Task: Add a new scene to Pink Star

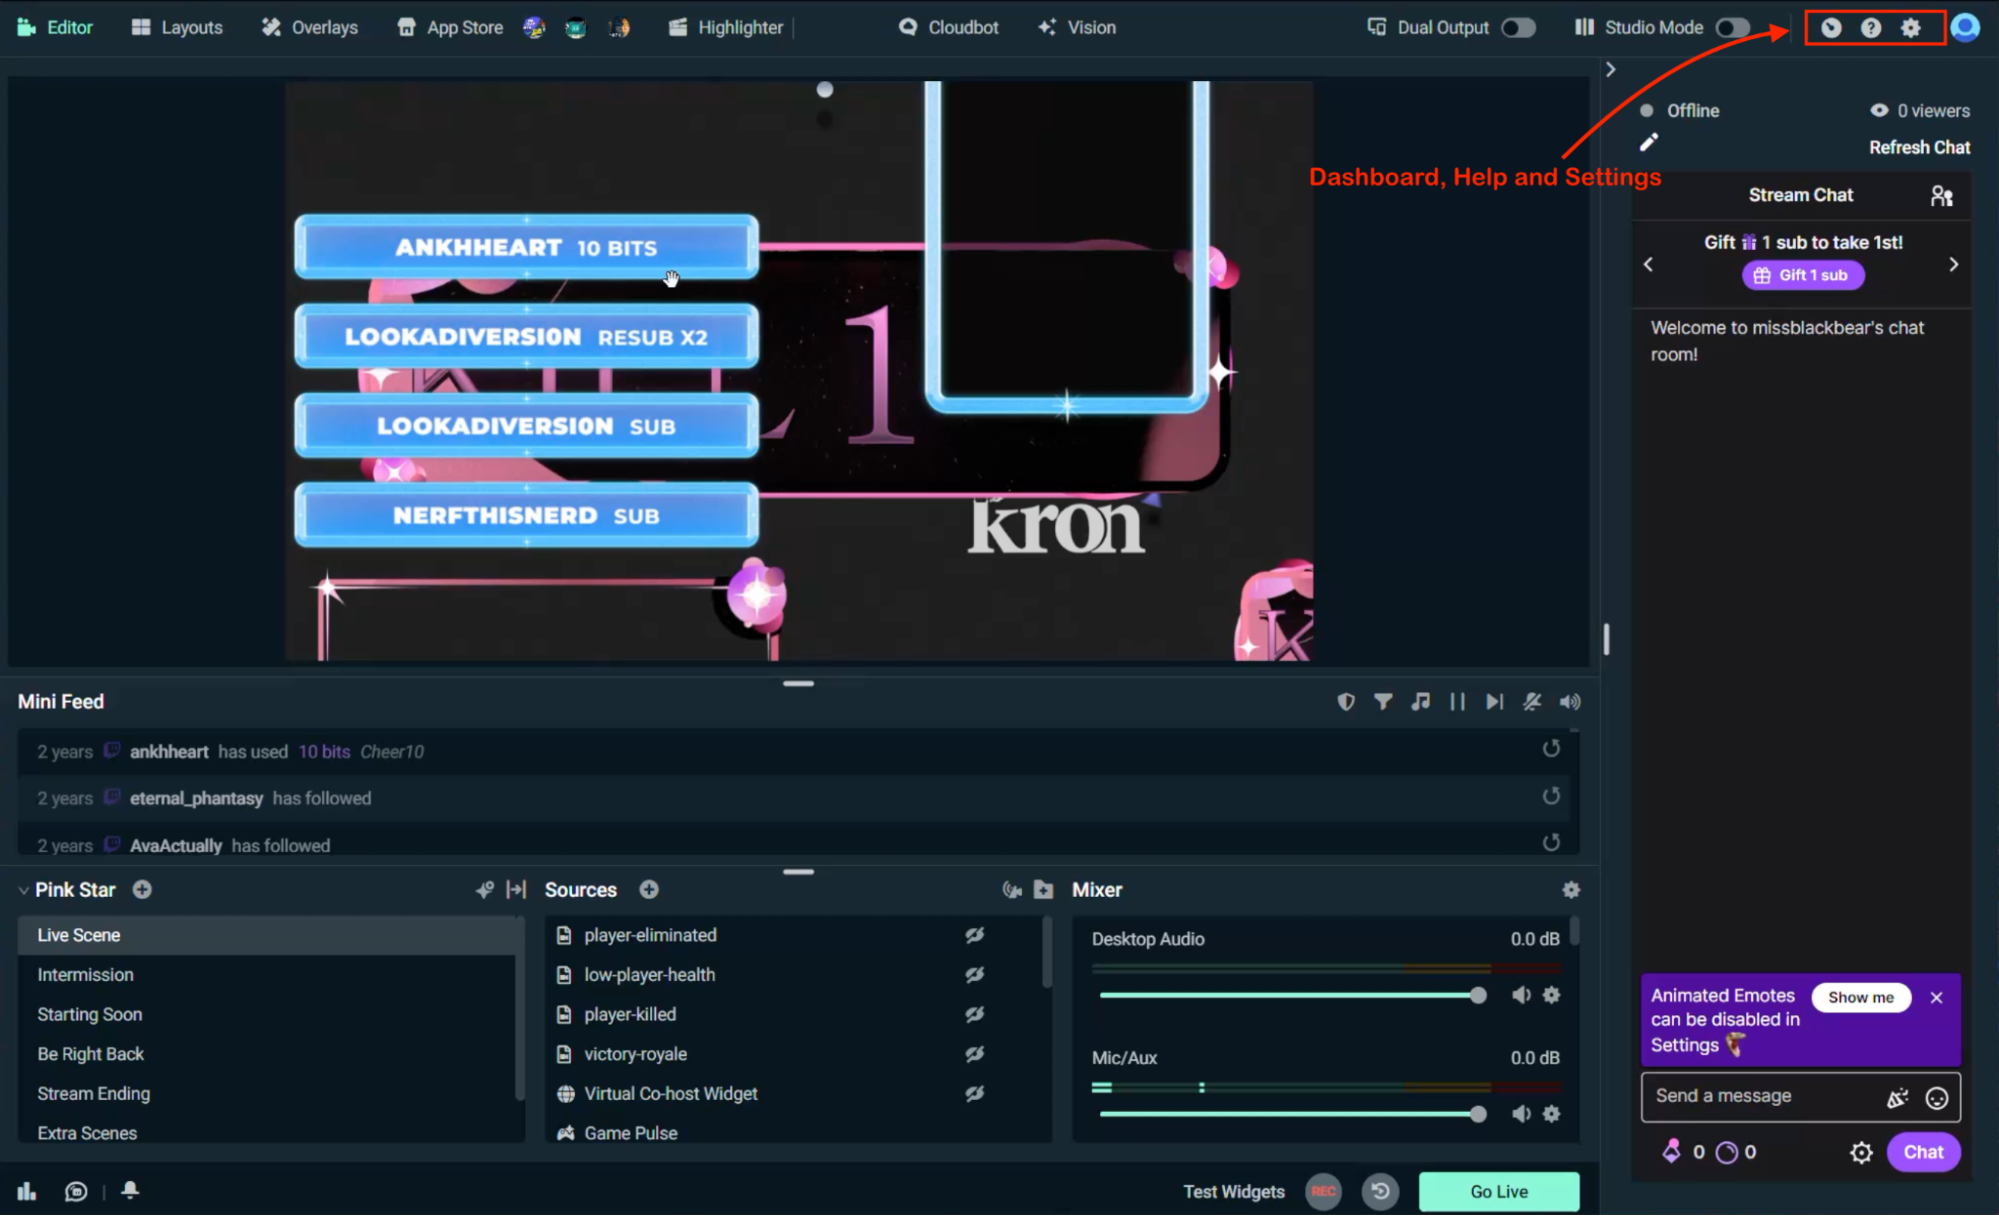Action: pyautogui.click(x=142, y=889)
